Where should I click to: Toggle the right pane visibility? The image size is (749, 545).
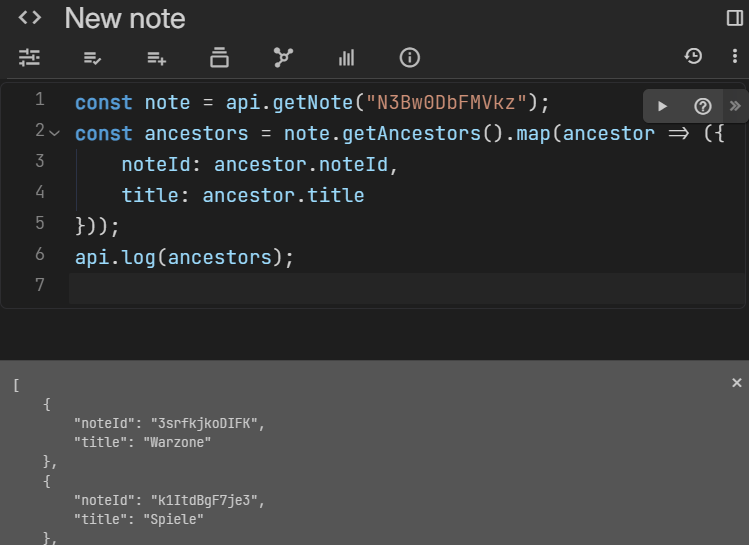click(734, 18)
